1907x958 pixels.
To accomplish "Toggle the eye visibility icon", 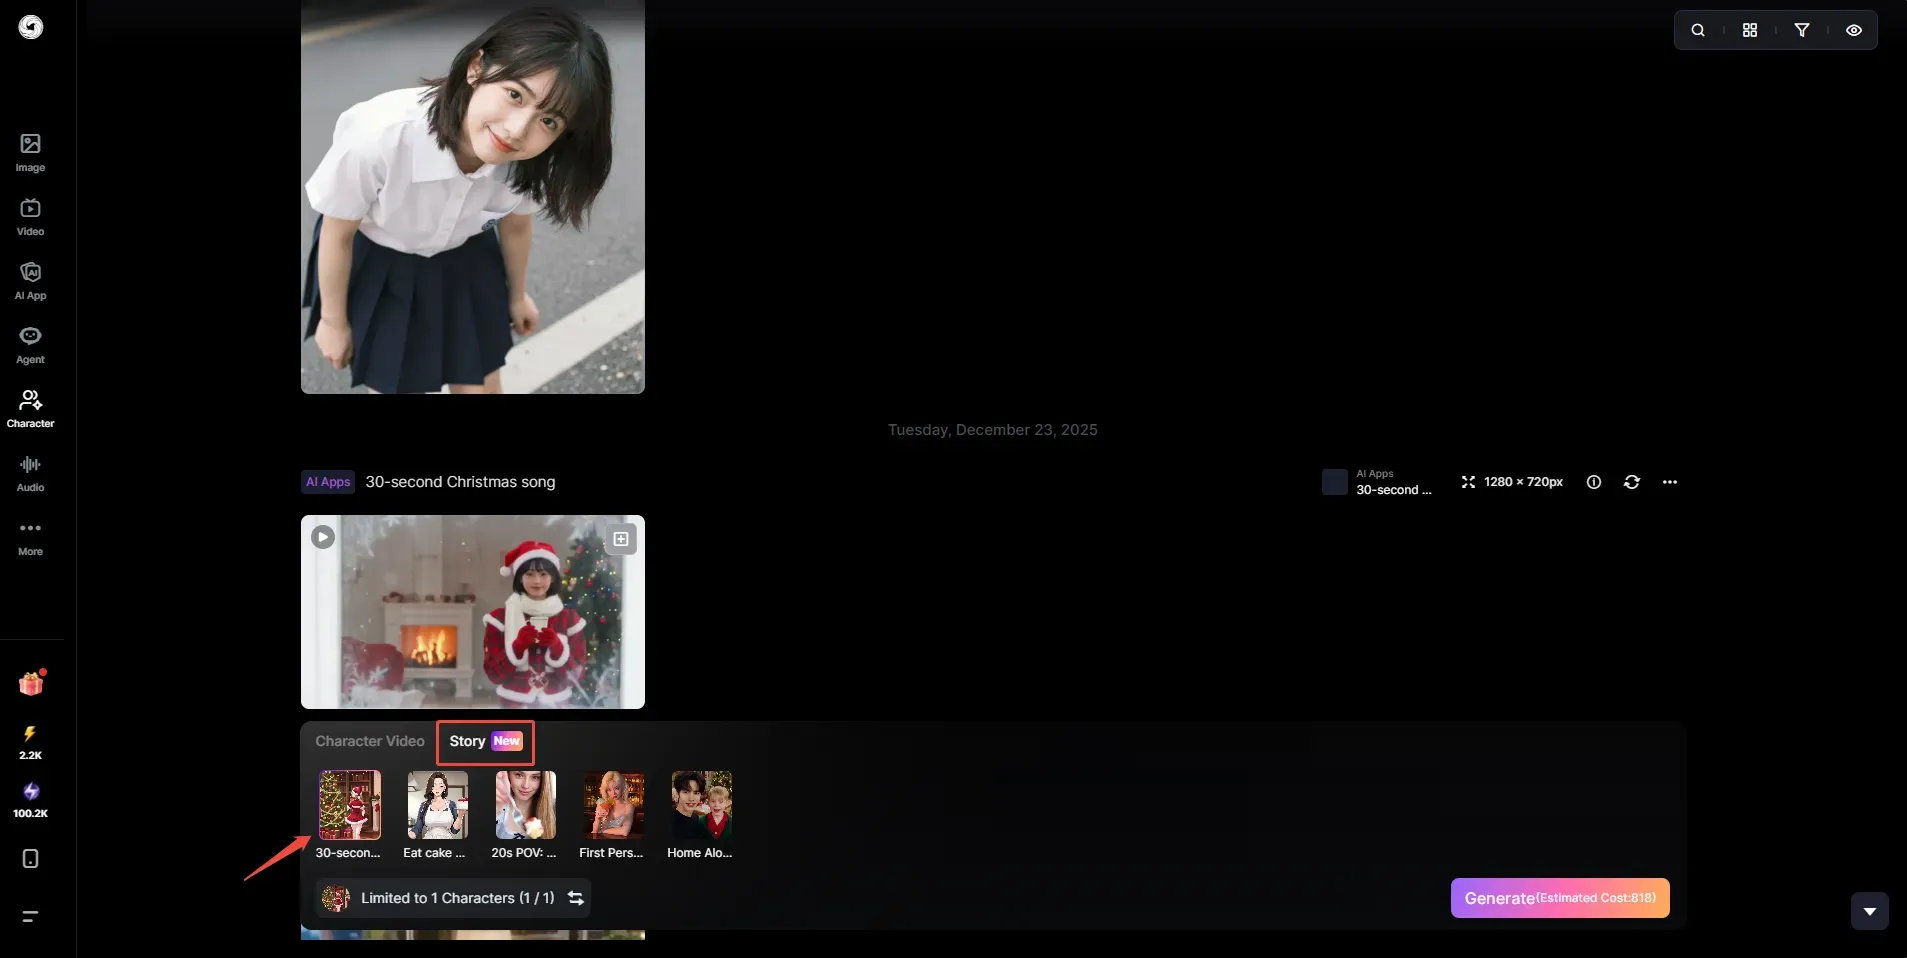I will (x=1854, y=30).
